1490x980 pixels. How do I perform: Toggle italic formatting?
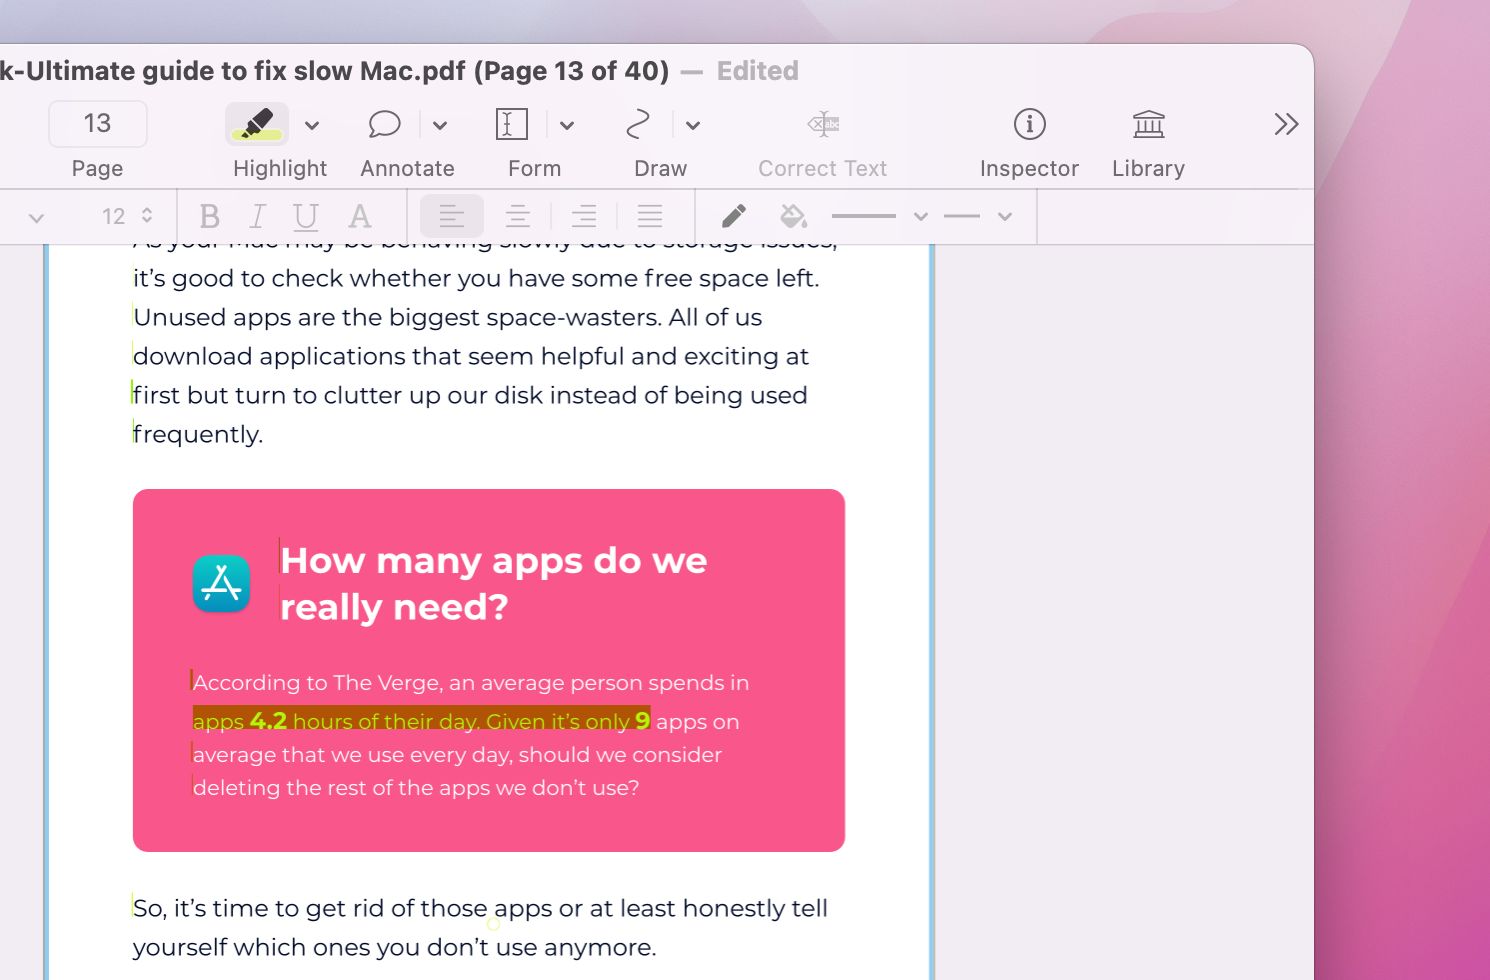tap(257, 216)
